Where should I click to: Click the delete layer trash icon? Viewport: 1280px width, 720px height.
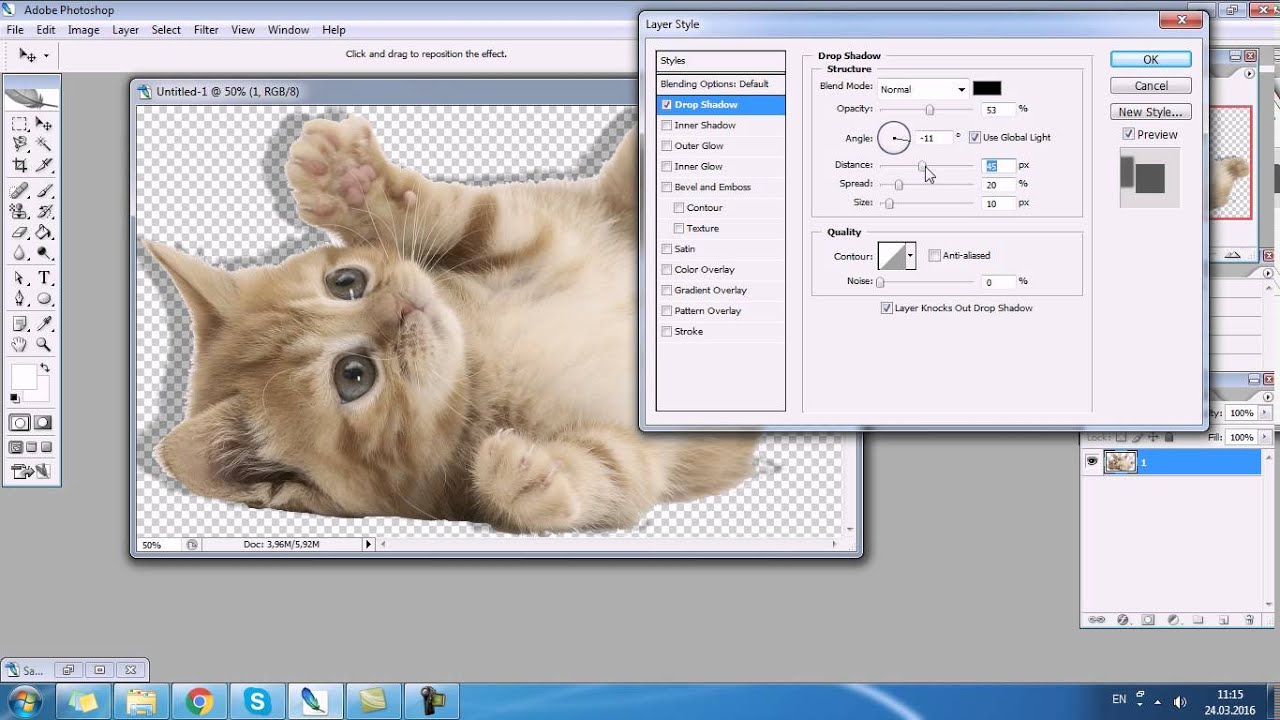tap(1250, 620)
